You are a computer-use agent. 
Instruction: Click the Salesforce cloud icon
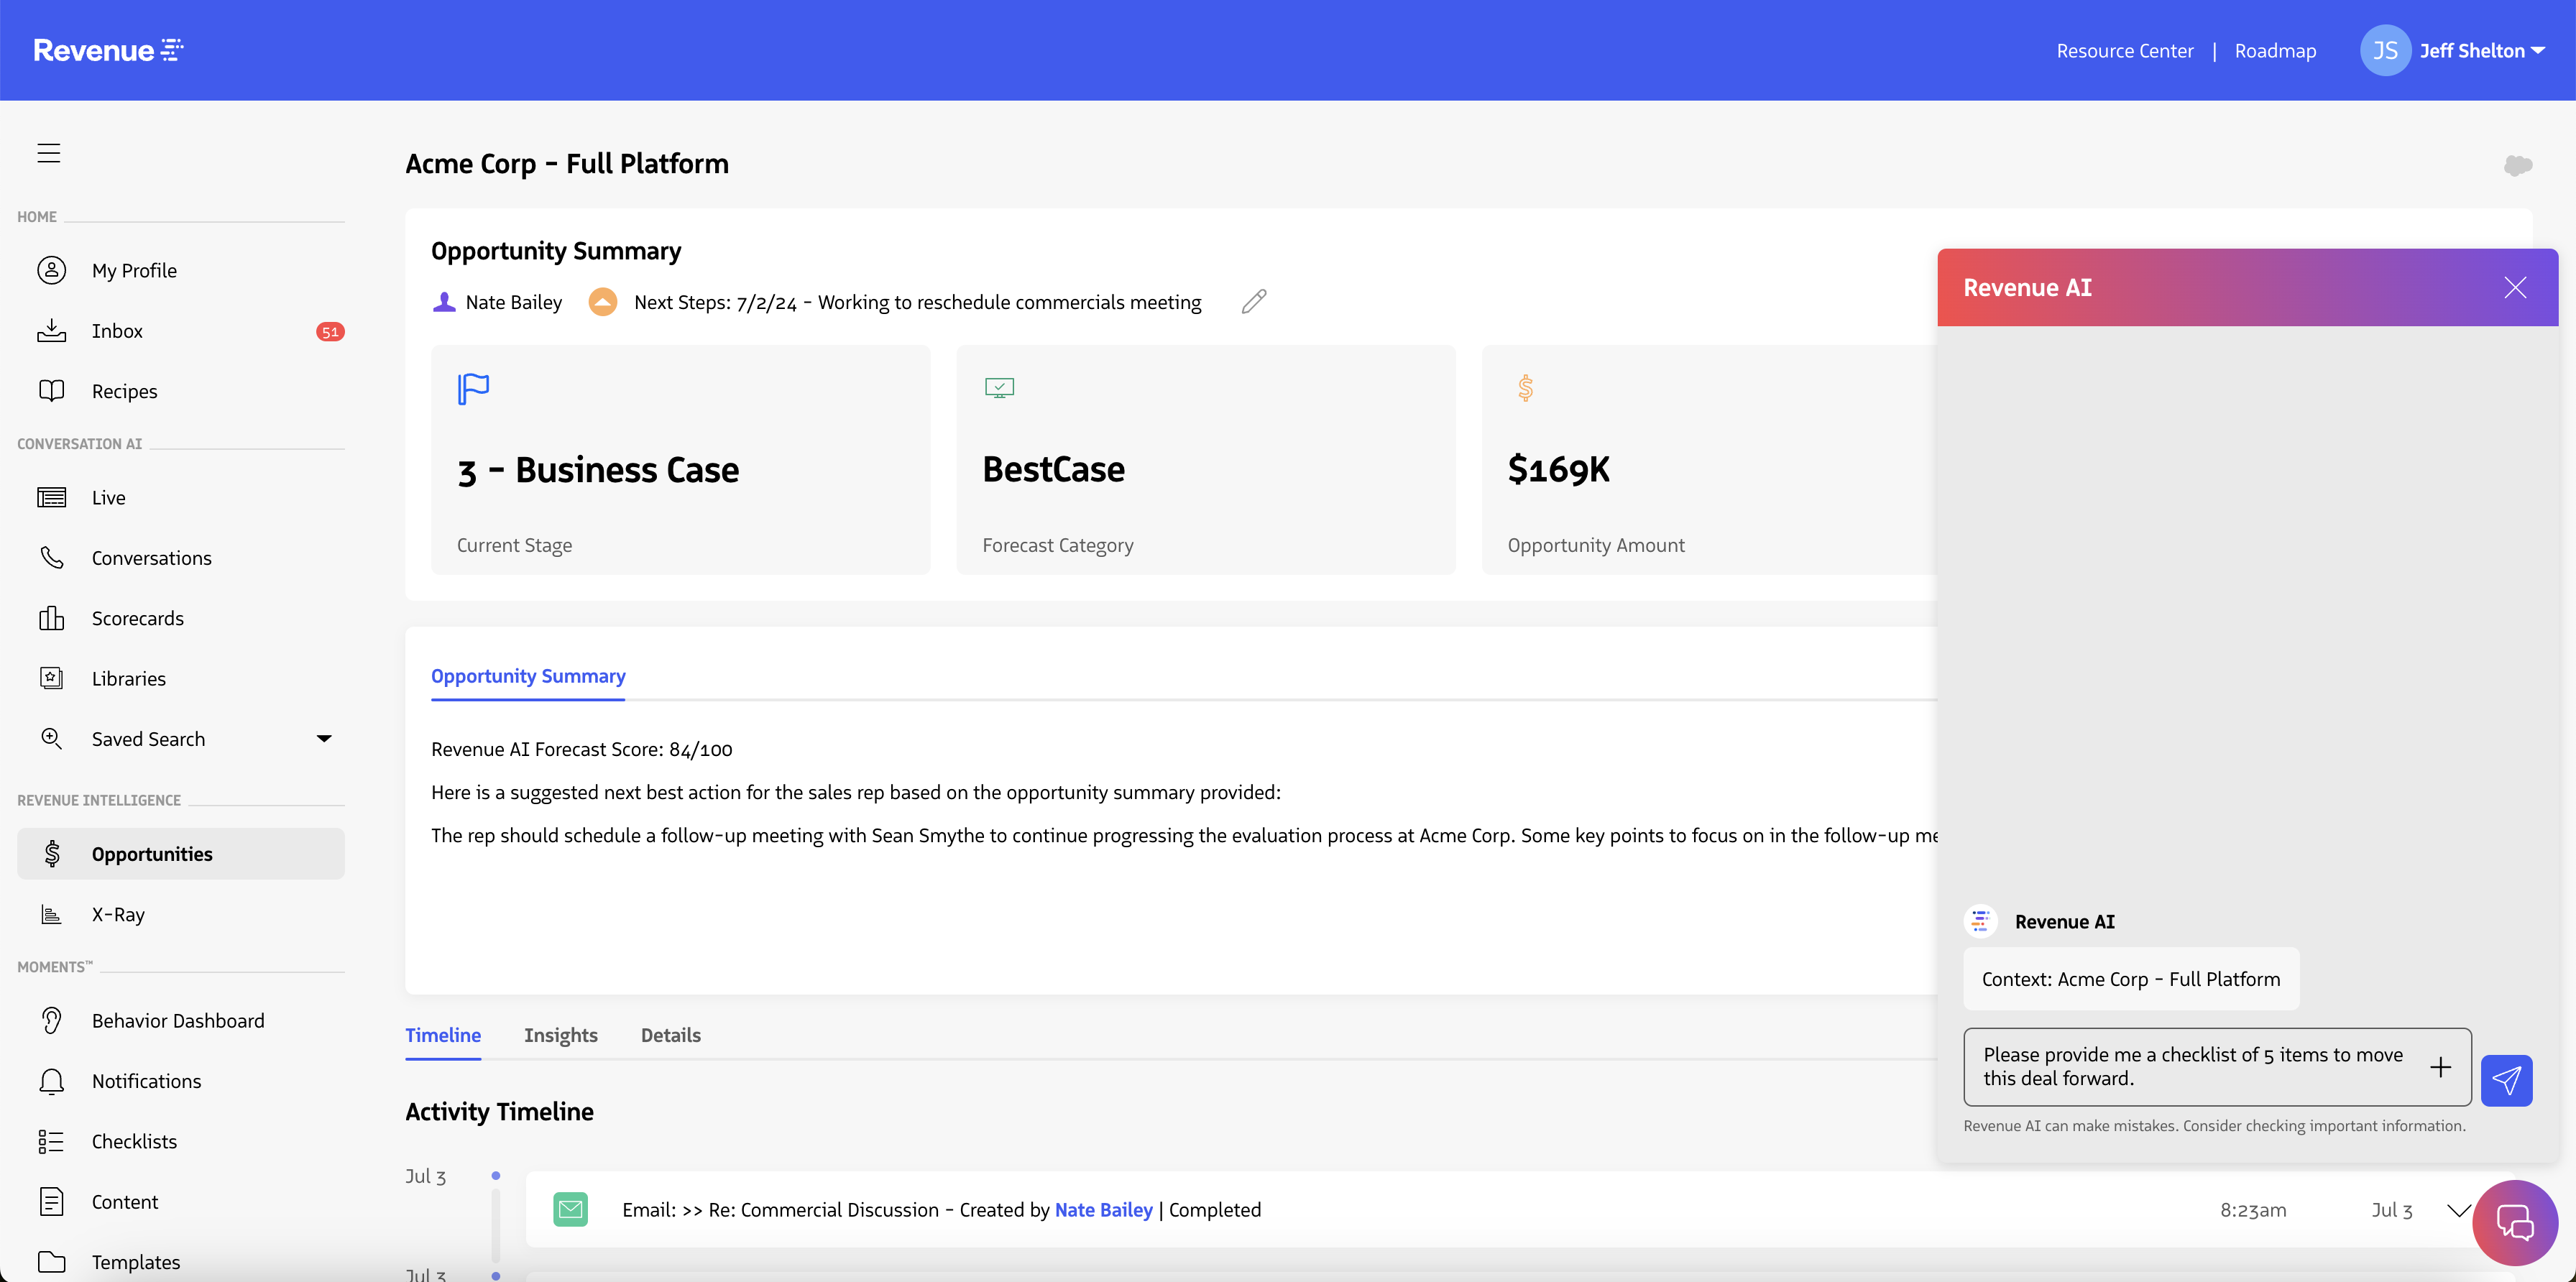2517,165
